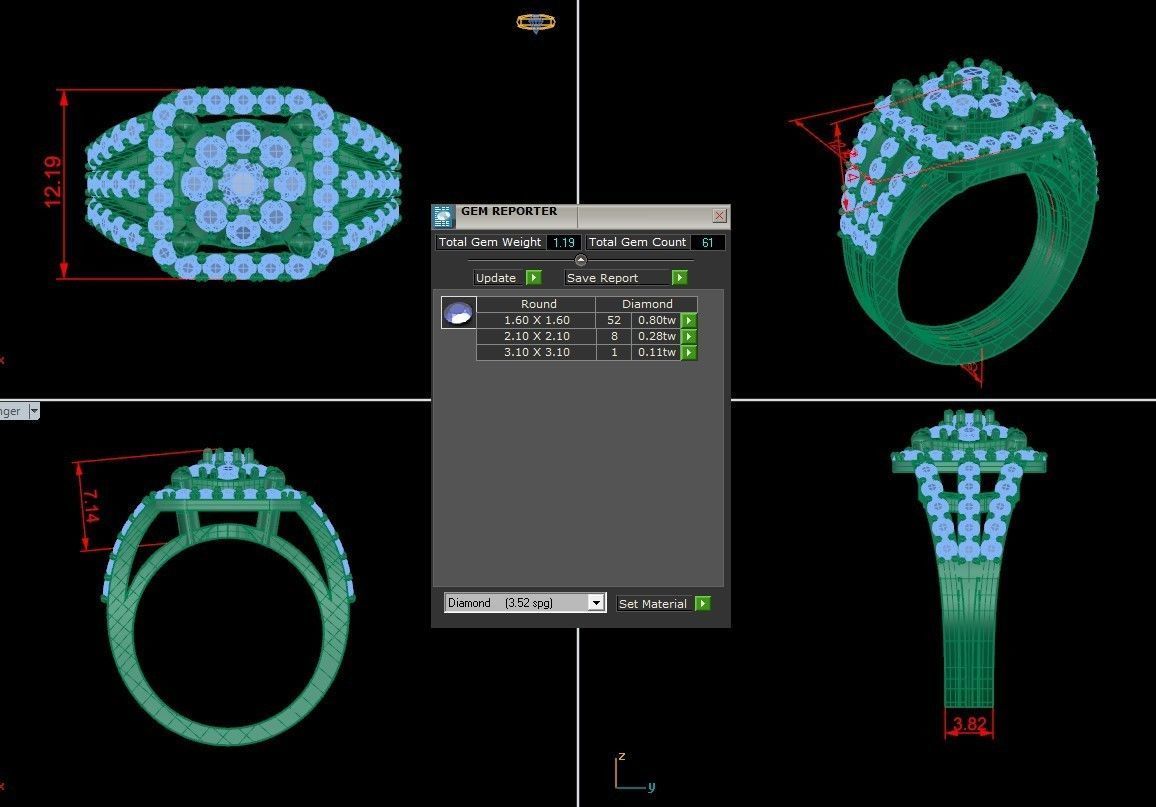Select the 3.10 X 3.10 size cell
1156x807 pixels.
[536, 352]
